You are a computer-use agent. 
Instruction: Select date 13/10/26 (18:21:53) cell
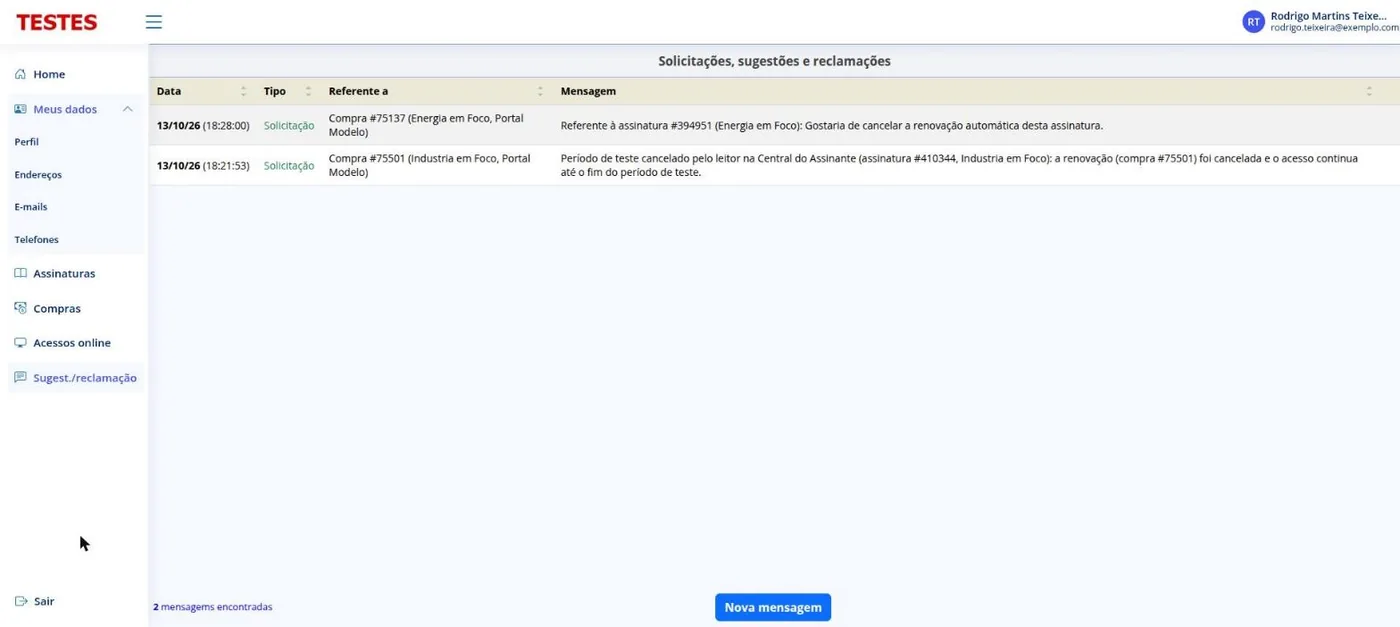[203, 166]
